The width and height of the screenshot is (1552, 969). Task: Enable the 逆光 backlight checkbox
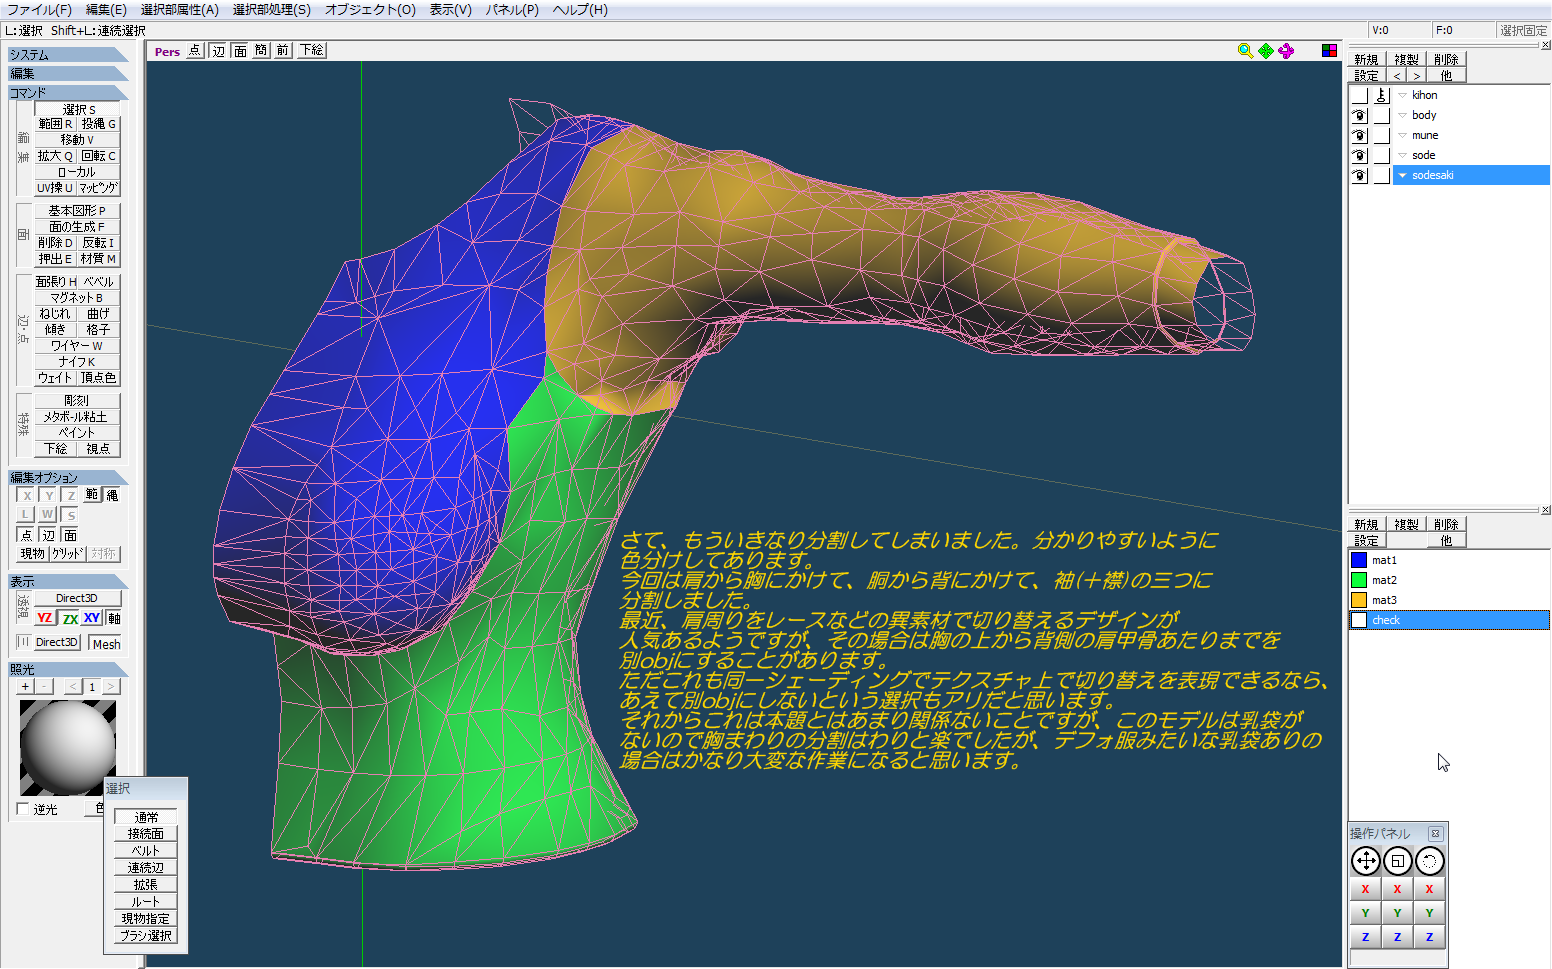pyautogui.click(x=23, y=809)
